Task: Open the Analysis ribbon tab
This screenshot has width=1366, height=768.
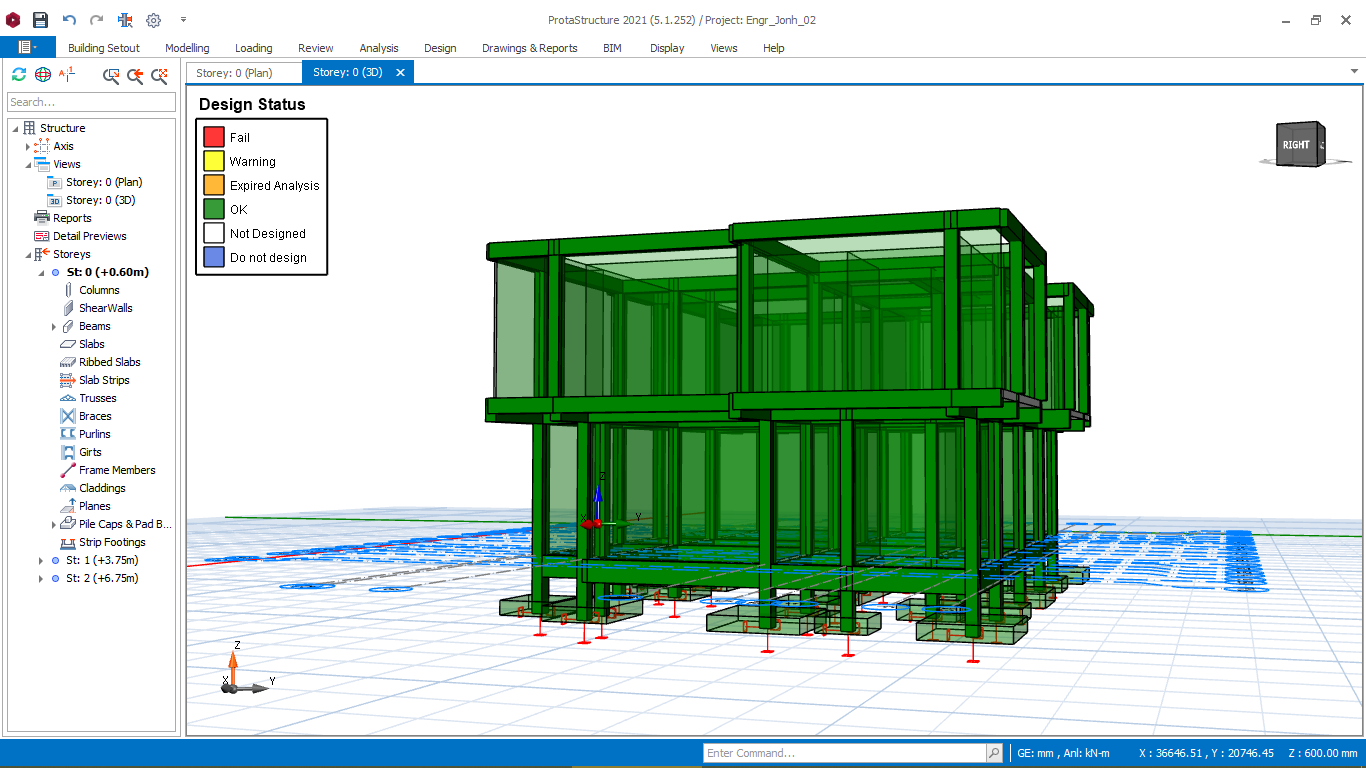Action: click(379, 48)
